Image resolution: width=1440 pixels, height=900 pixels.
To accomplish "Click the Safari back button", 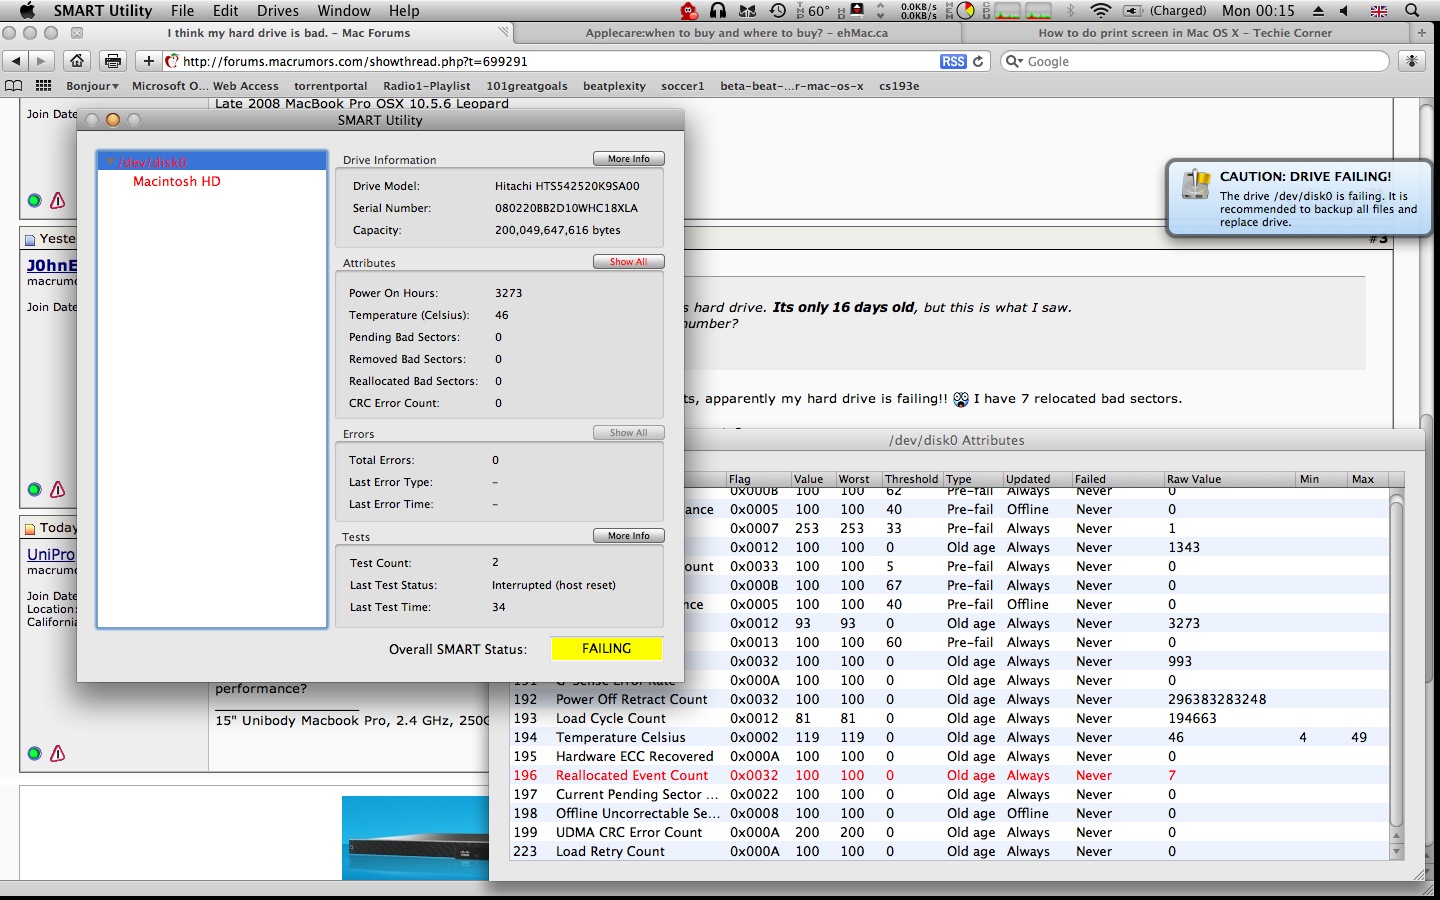I will [16, 61].
